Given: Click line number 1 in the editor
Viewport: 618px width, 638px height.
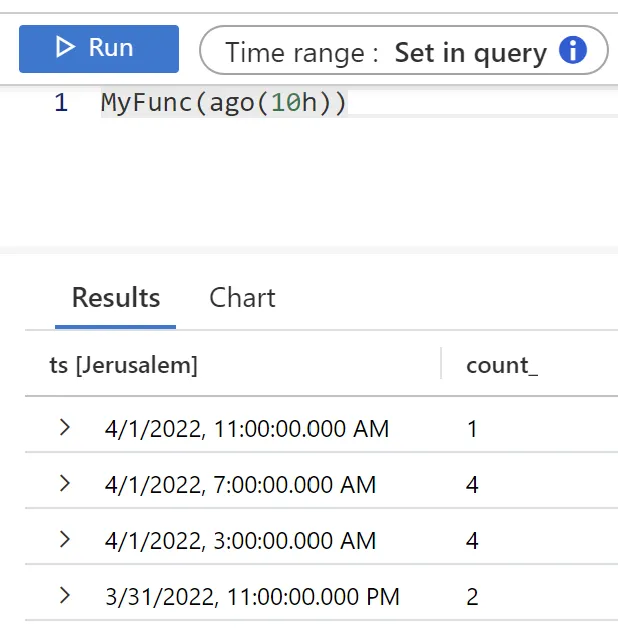Looking at the screenshot, I should [x=61, y=103].
